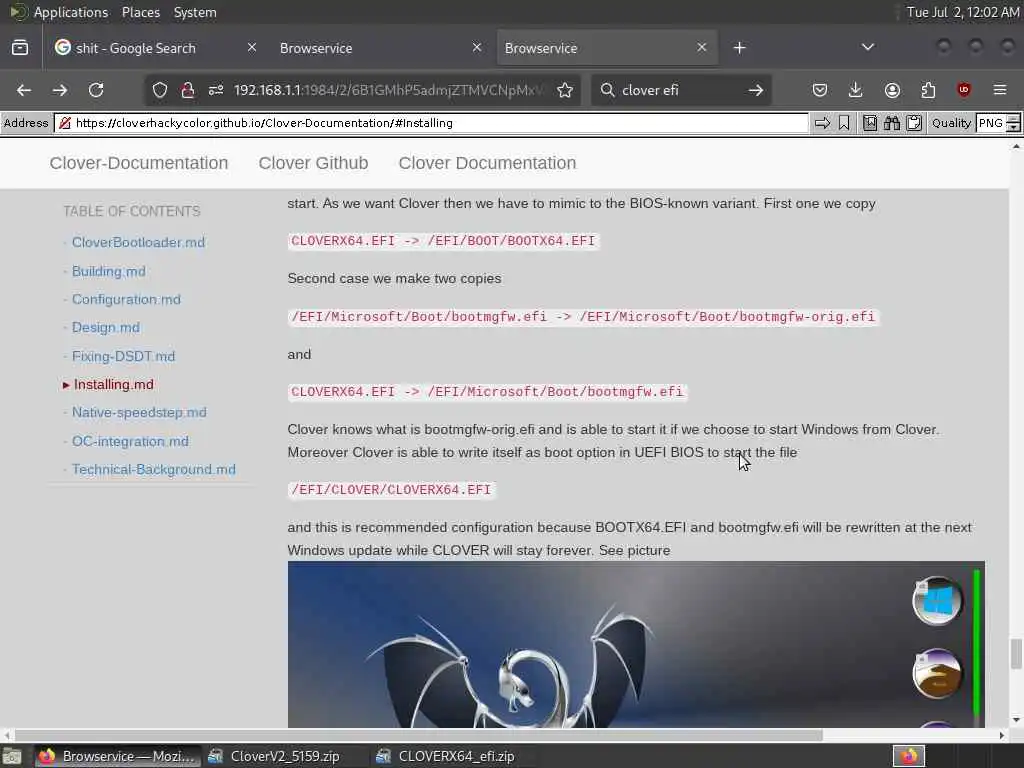
Task: Open Design.md in contents
Action: tap(106, 327)
